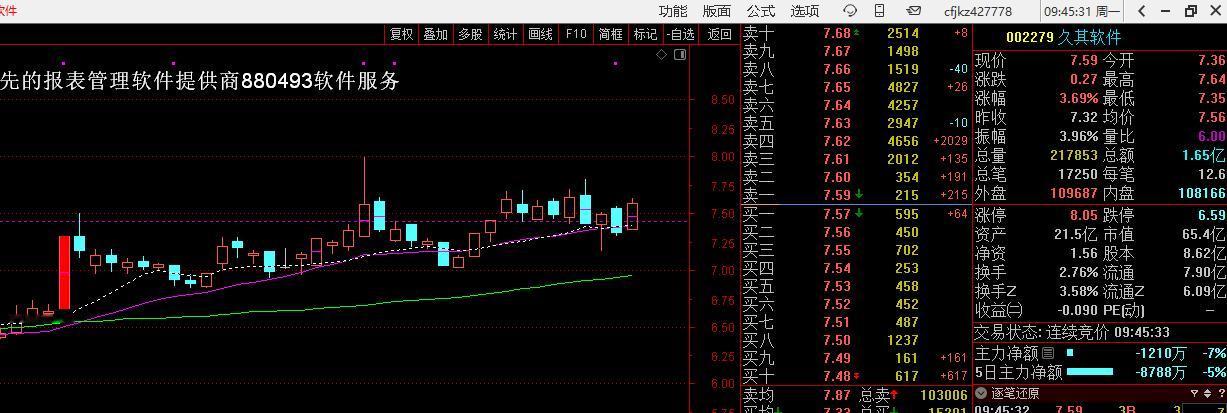Toggle the side panel icon above chart
The image size is (1227, 413).
pyautogui.click(x=680, y=55)
